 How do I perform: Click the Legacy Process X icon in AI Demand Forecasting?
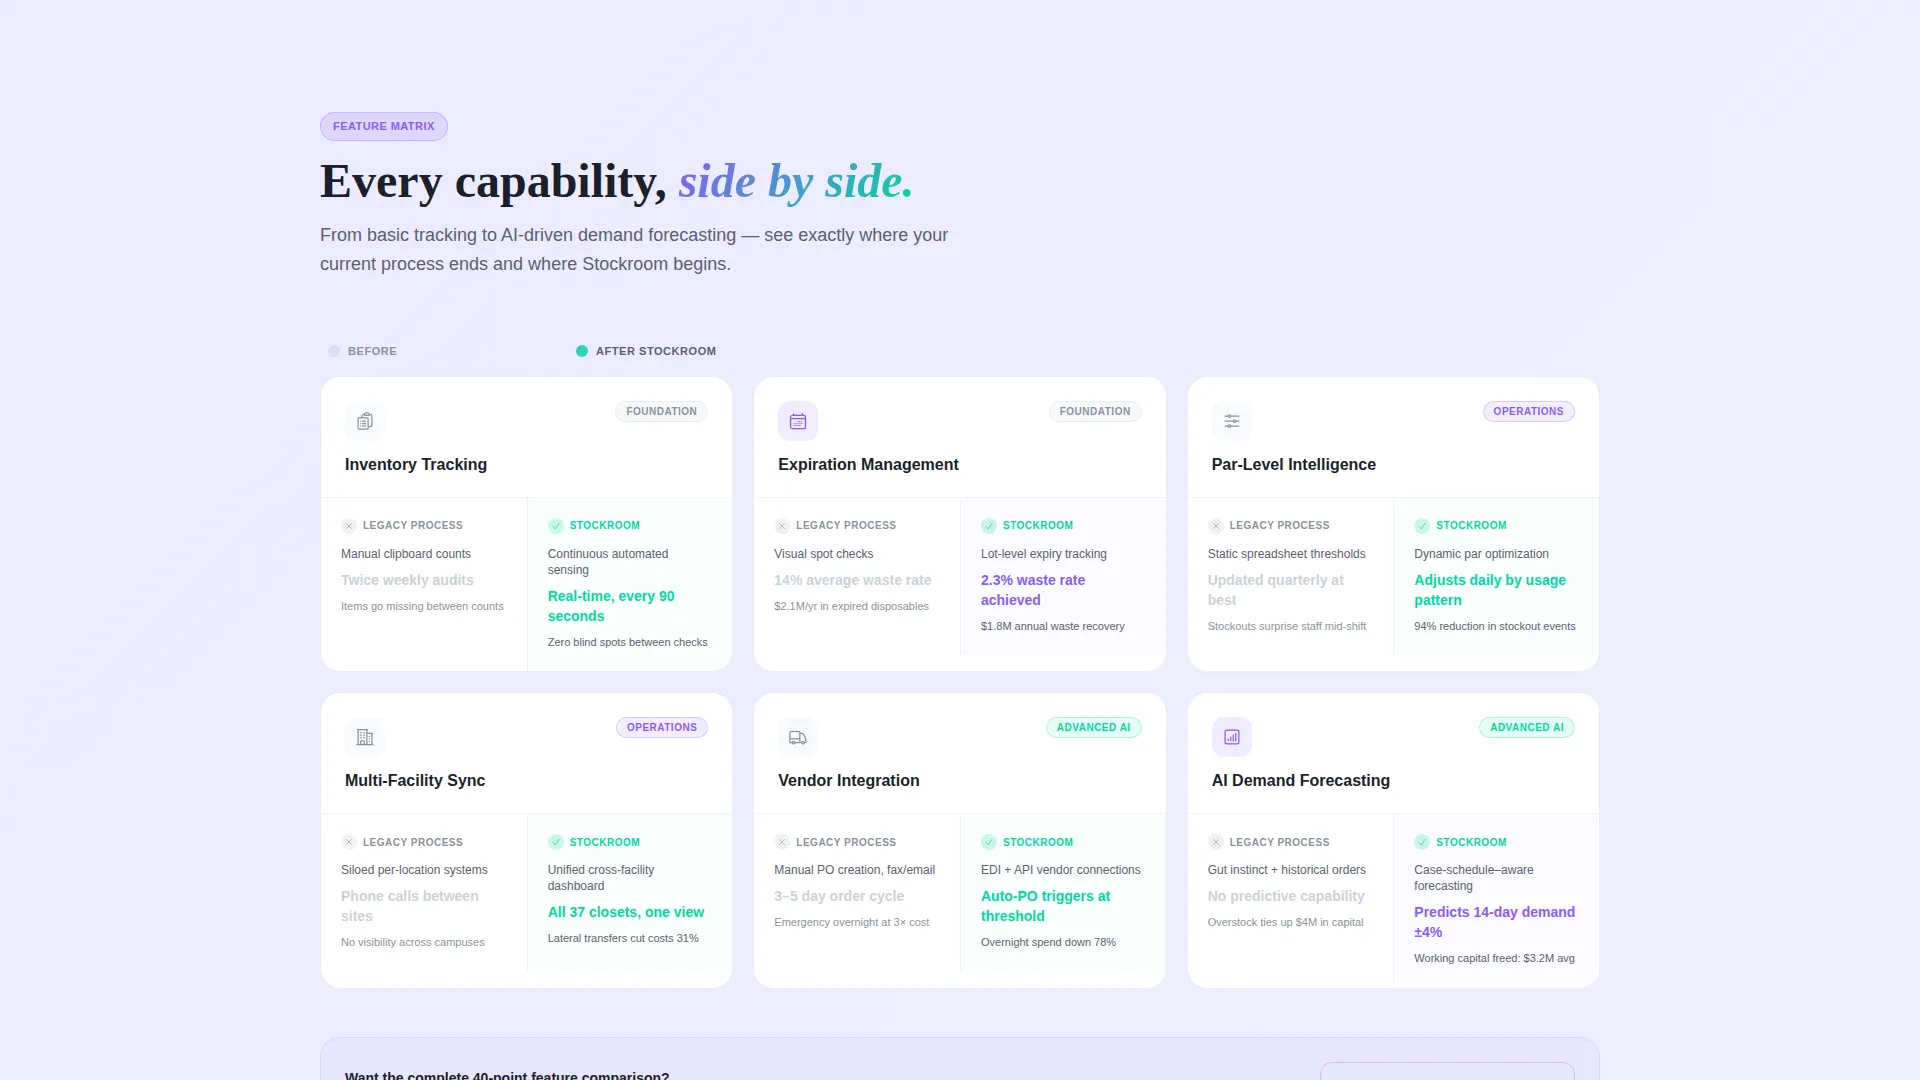1216,842
